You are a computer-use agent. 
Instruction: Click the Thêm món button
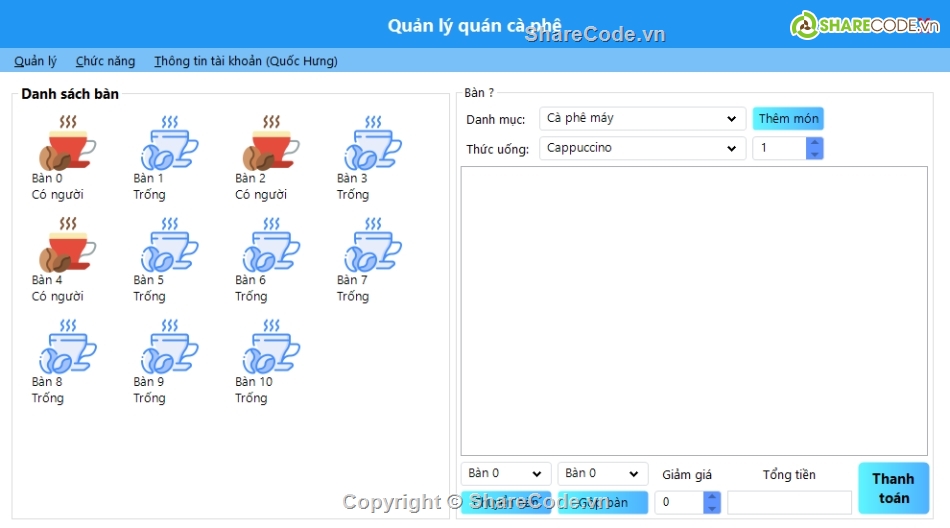[788, 119]
